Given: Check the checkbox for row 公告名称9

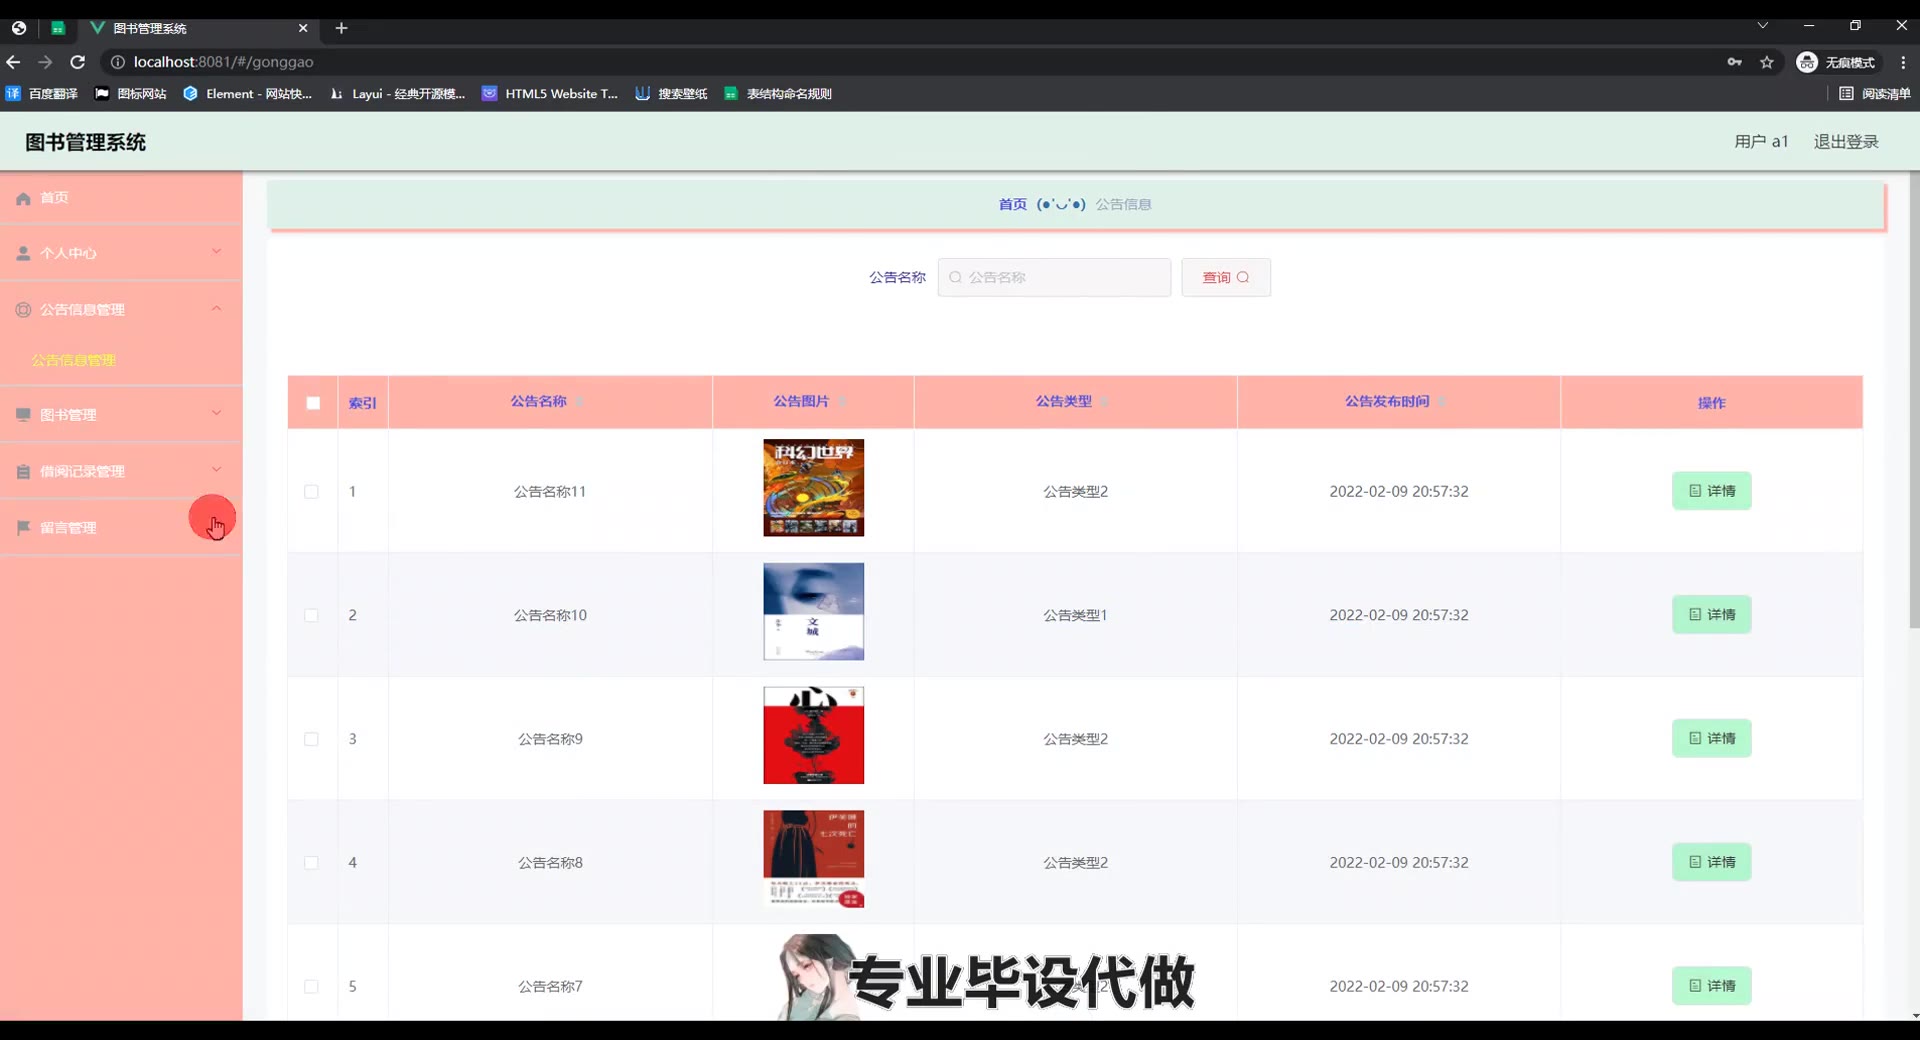Looking at the screenshot, I should [311, 740].
